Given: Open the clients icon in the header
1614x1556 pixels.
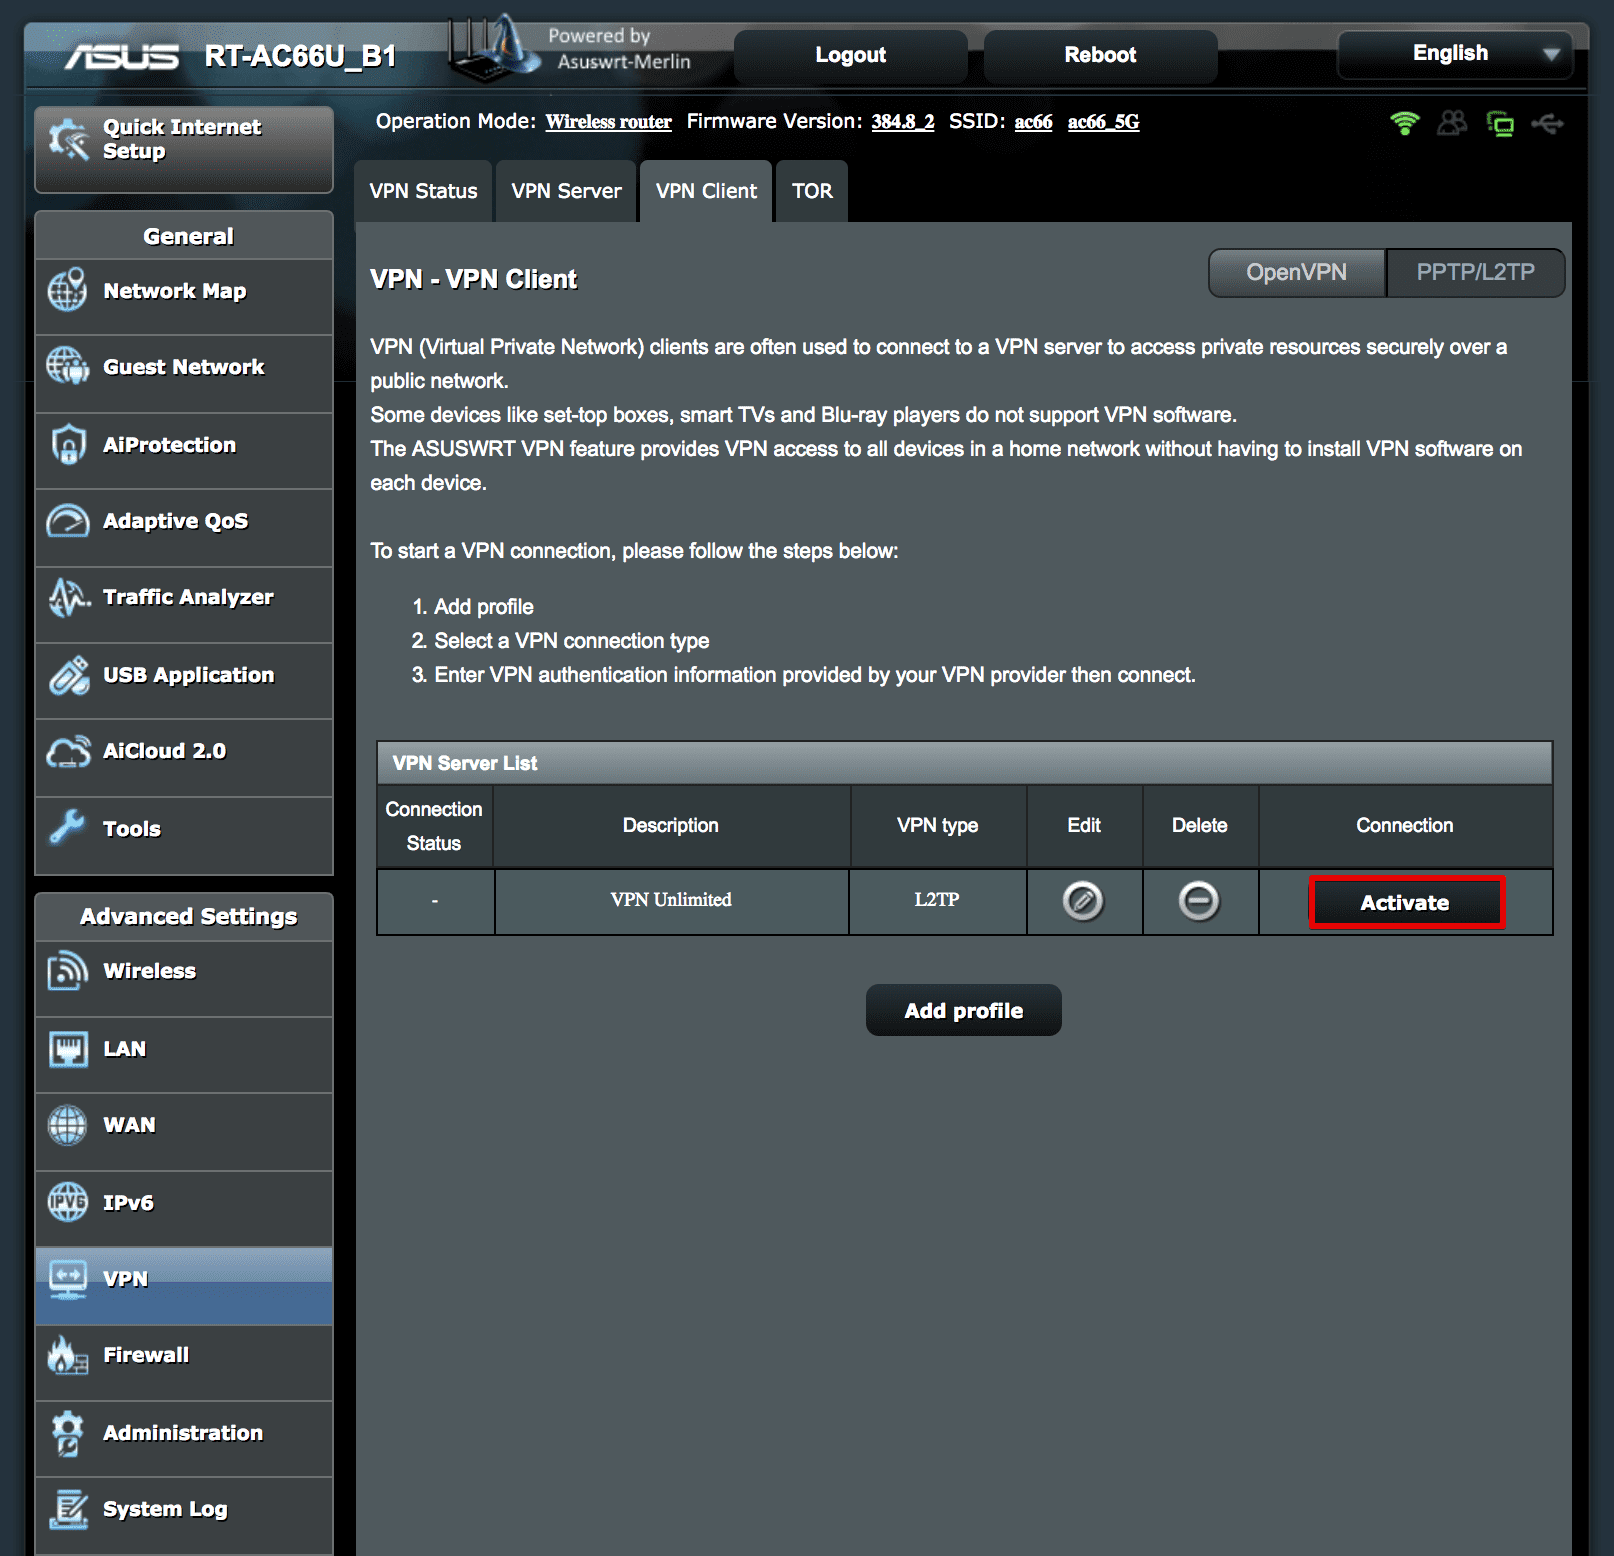Looking at the screenshot, I should click(1452, 124).
